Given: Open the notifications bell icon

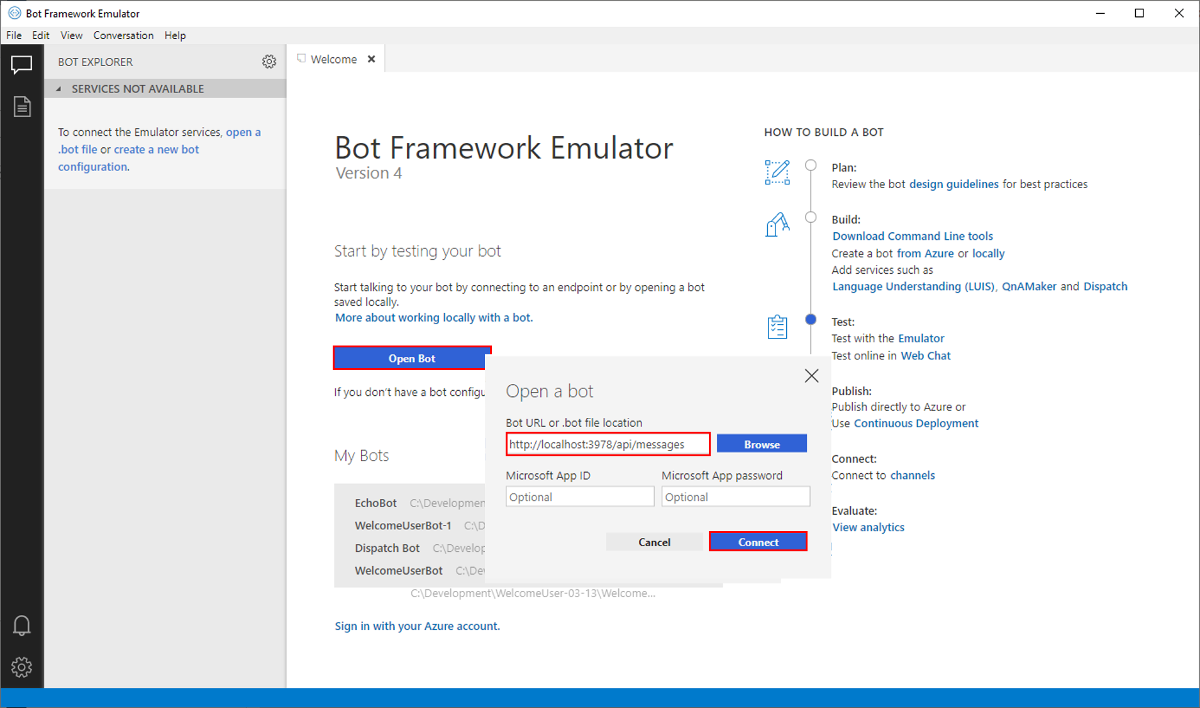Looking at the screenshot, I should point(21,626).
